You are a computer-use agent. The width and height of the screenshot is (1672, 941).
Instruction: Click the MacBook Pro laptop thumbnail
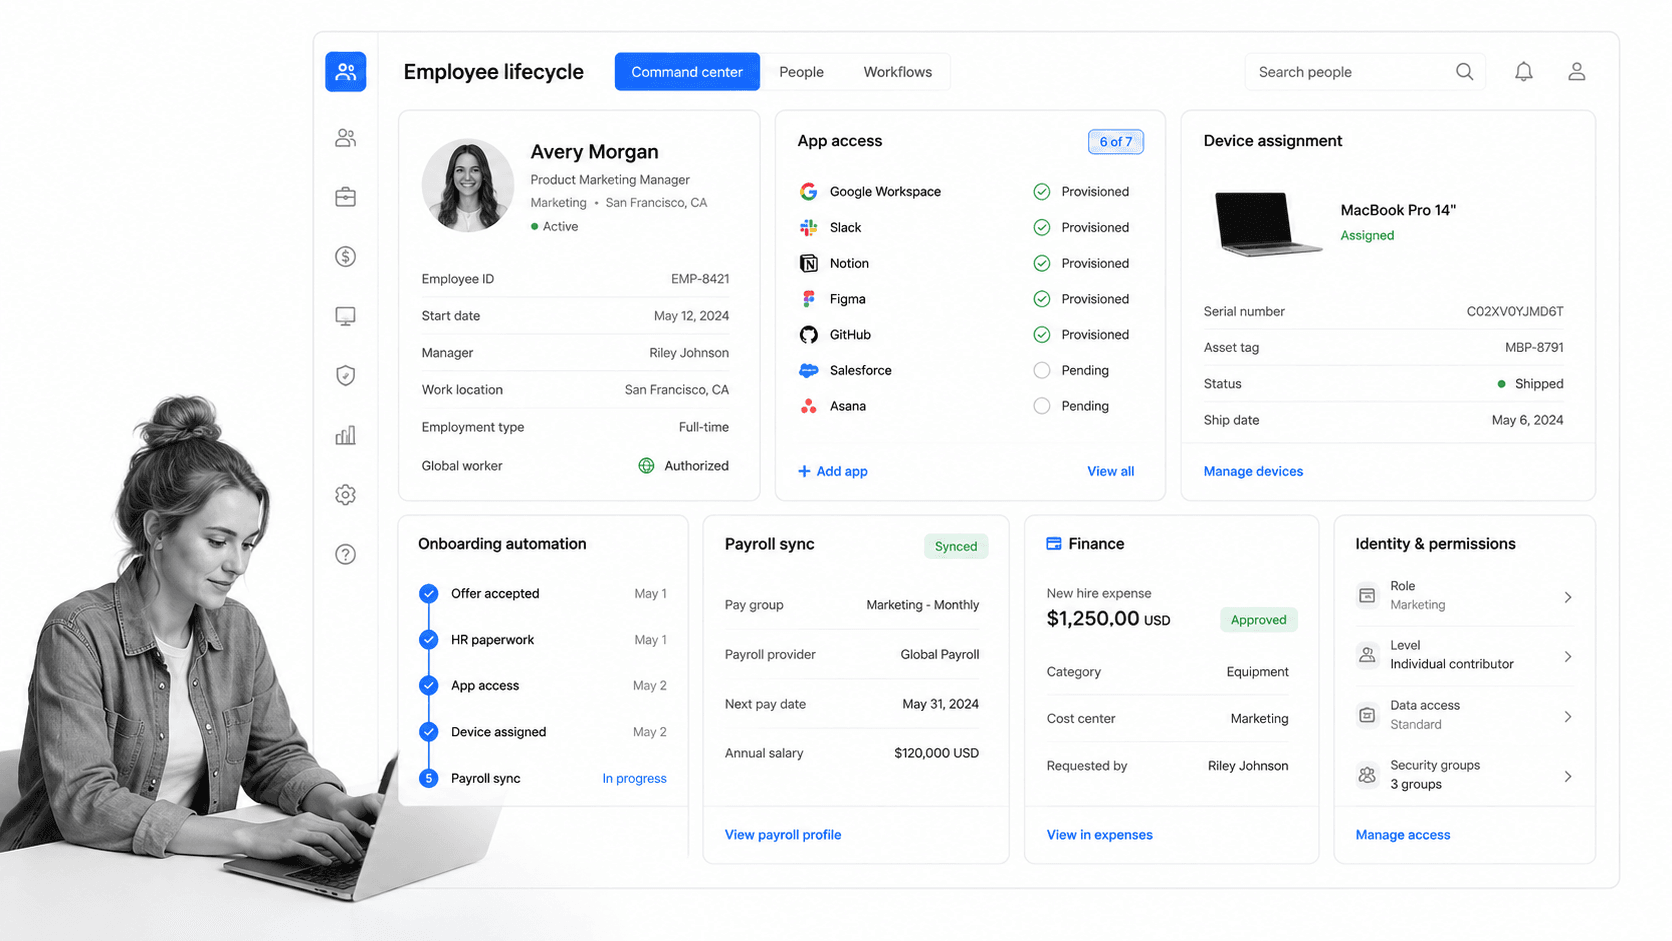(1266, 223)
